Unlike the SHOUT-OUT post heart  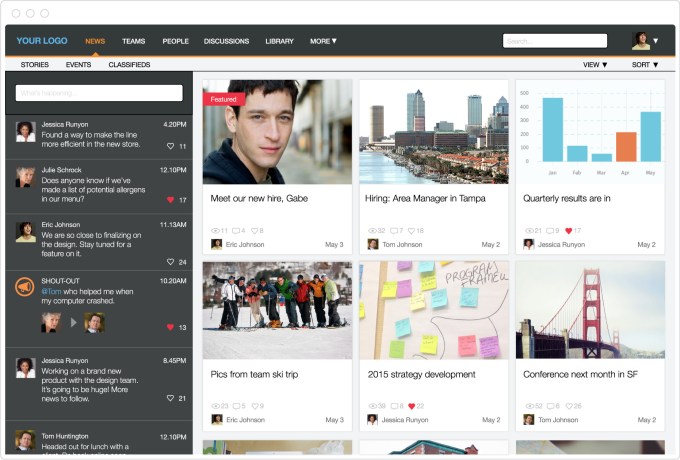170,327
